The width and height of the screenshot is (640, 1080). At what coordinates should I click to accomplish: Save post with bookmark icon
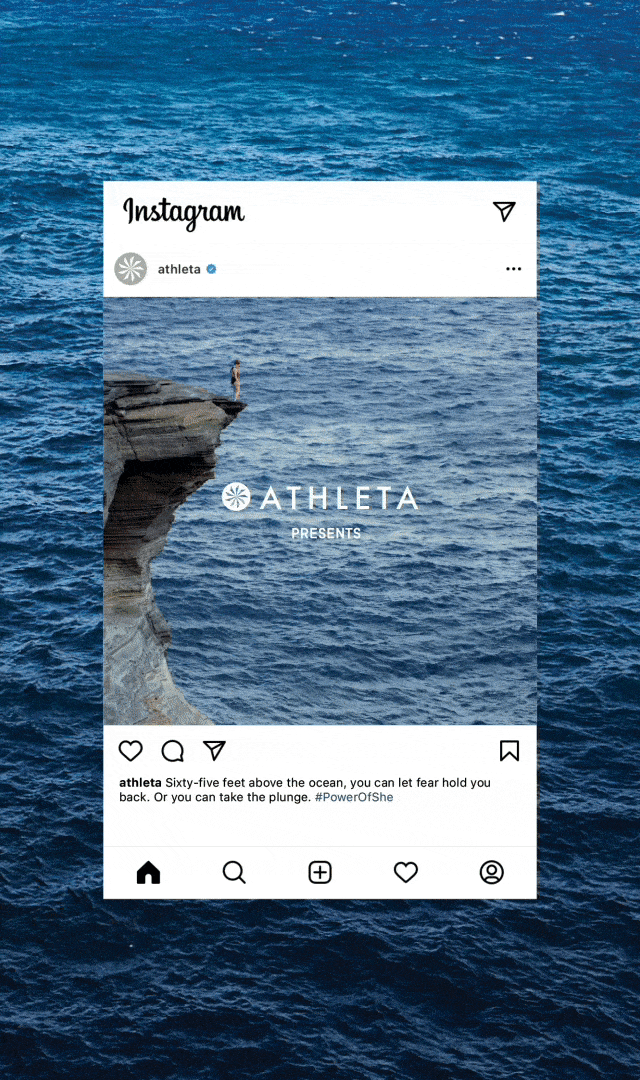509,751
